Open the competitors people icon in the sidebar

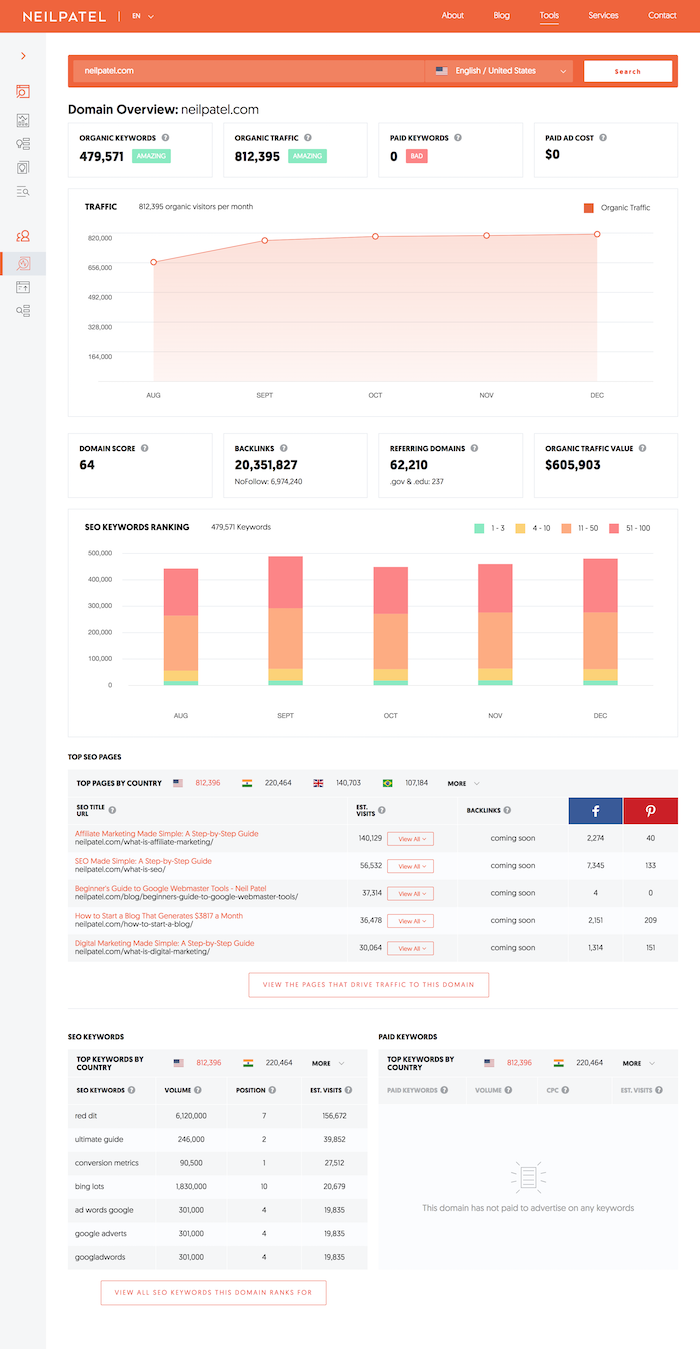pyautogui.click(x=23, y=236)
